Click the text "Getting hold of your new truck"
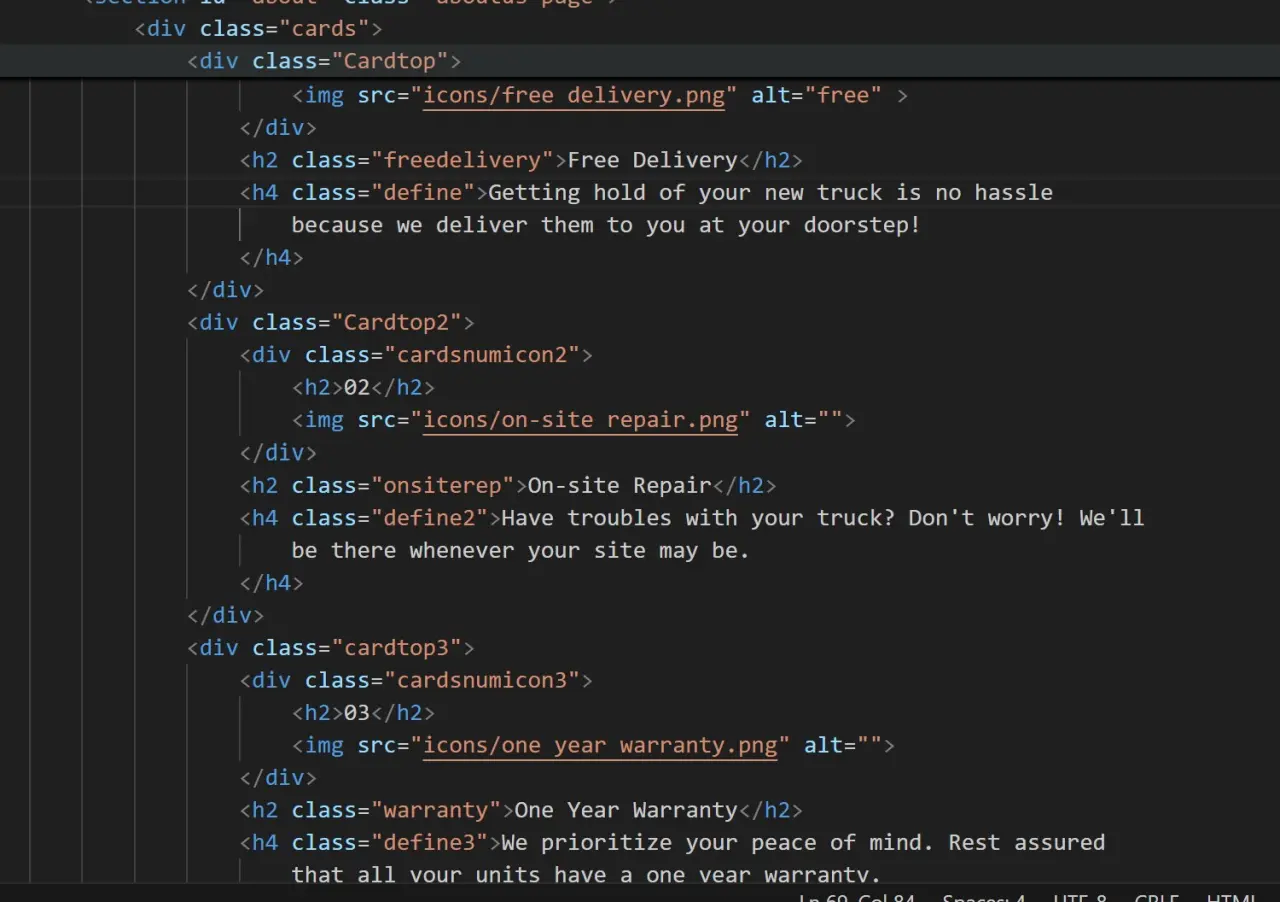Image resolution: width=1280 pixels, height=902 pixels. [685, 192]
